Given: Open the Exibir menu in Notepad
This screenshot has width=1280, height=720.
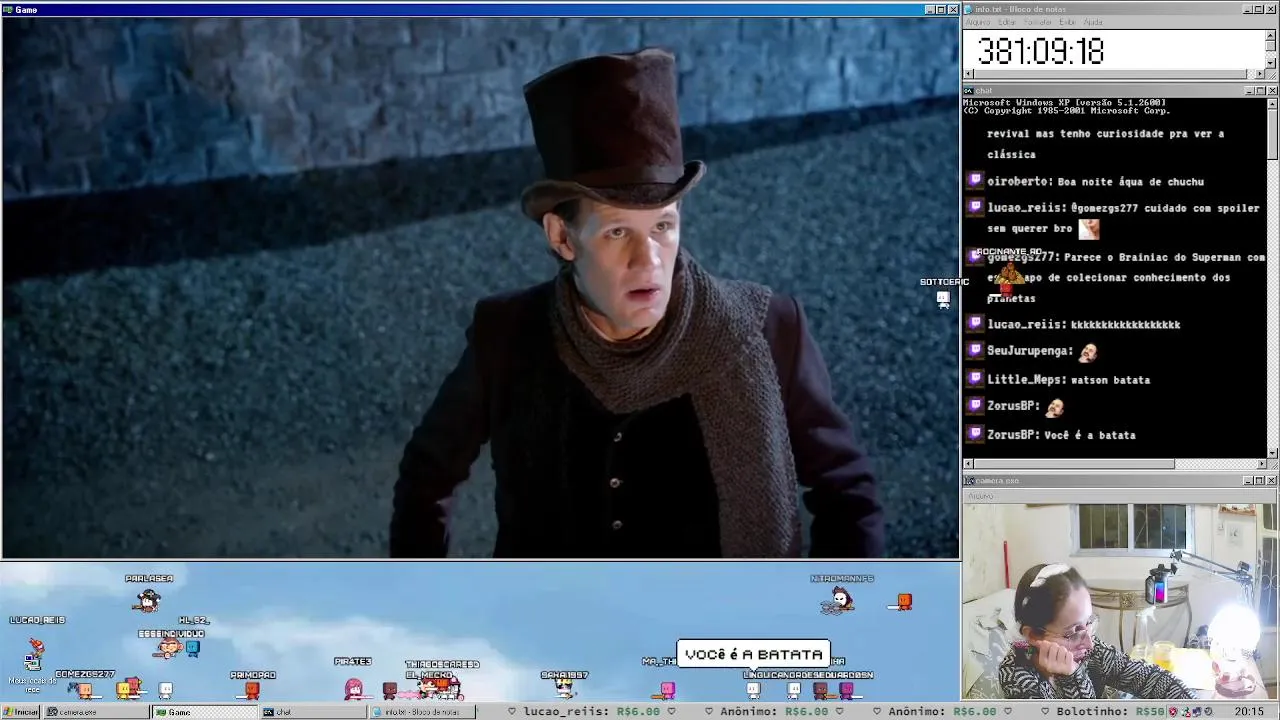Looking at the screenshot, I should tap(1067, 22).
